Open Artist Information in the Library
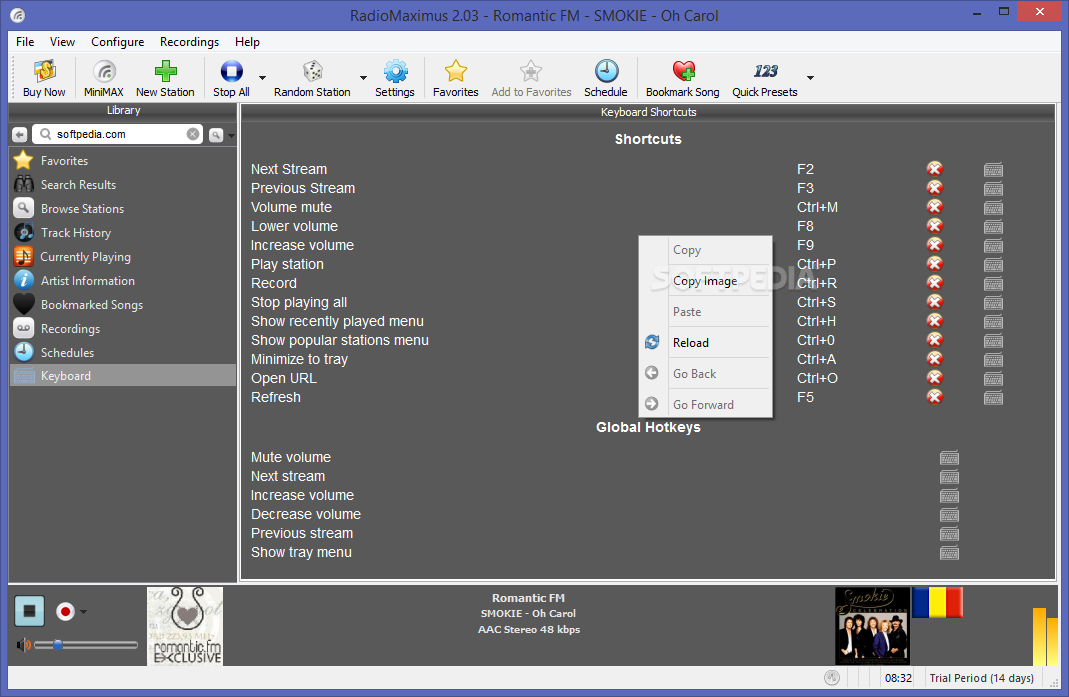1069x697 pixels. (x=123, y=280)
